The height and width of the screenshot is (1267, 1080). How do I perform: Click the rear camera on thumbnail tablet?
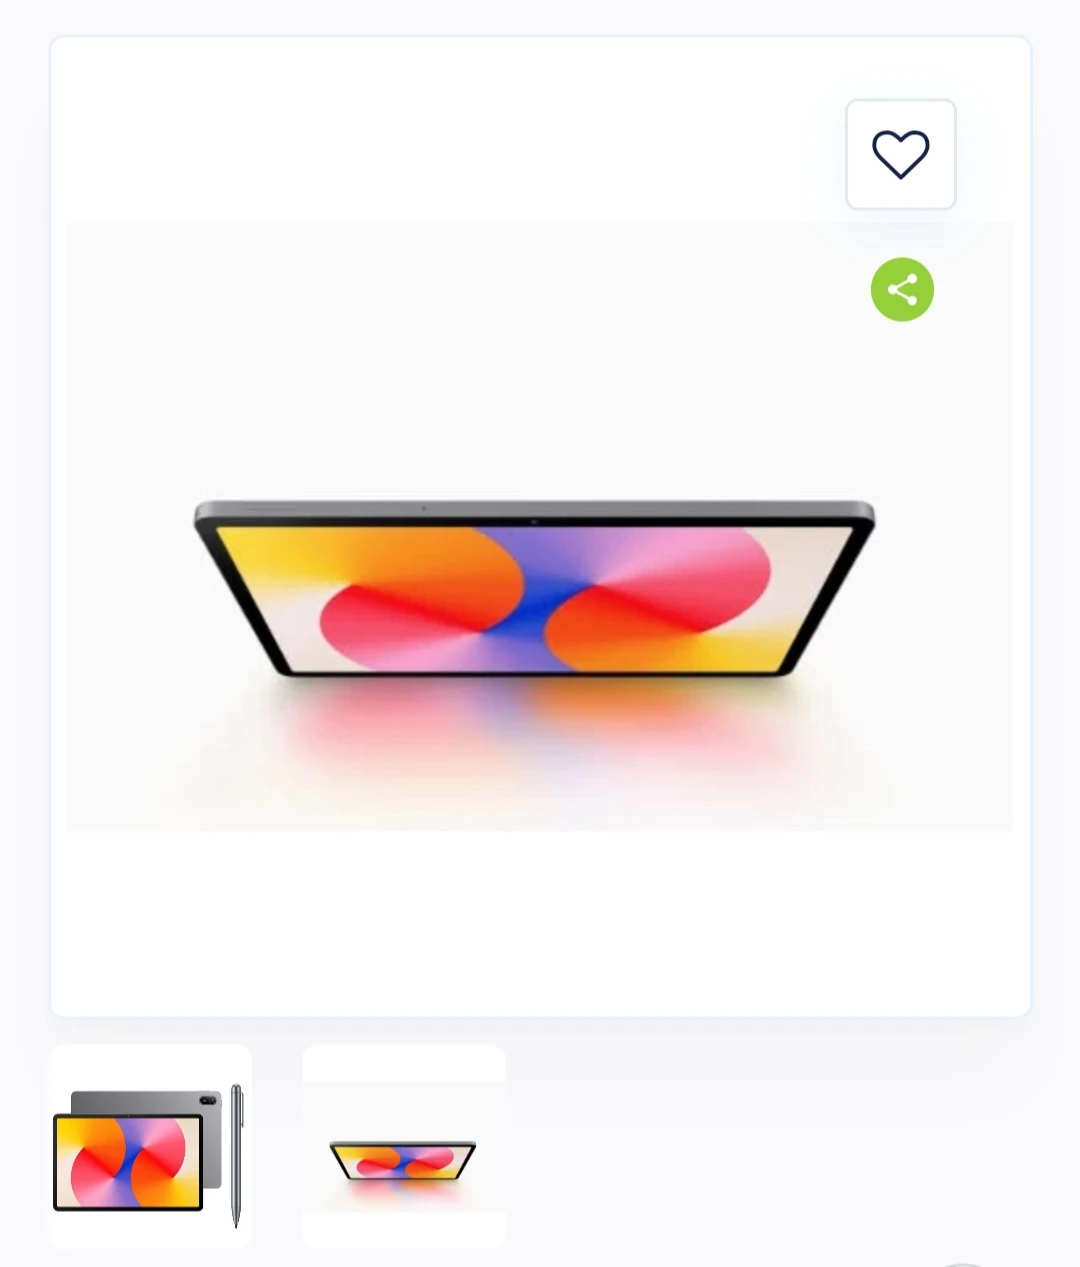207,1100
